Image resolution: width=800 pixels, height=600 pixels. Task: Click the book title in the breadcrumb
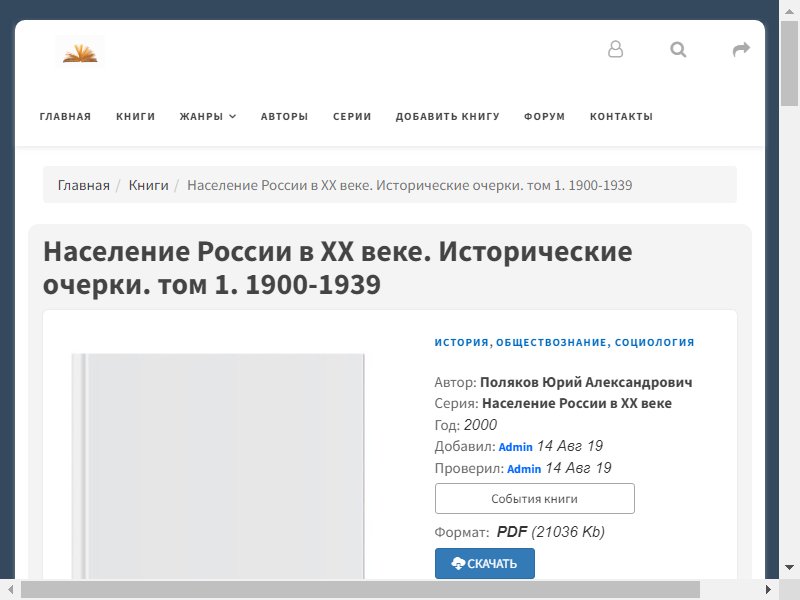coord(410,185)
